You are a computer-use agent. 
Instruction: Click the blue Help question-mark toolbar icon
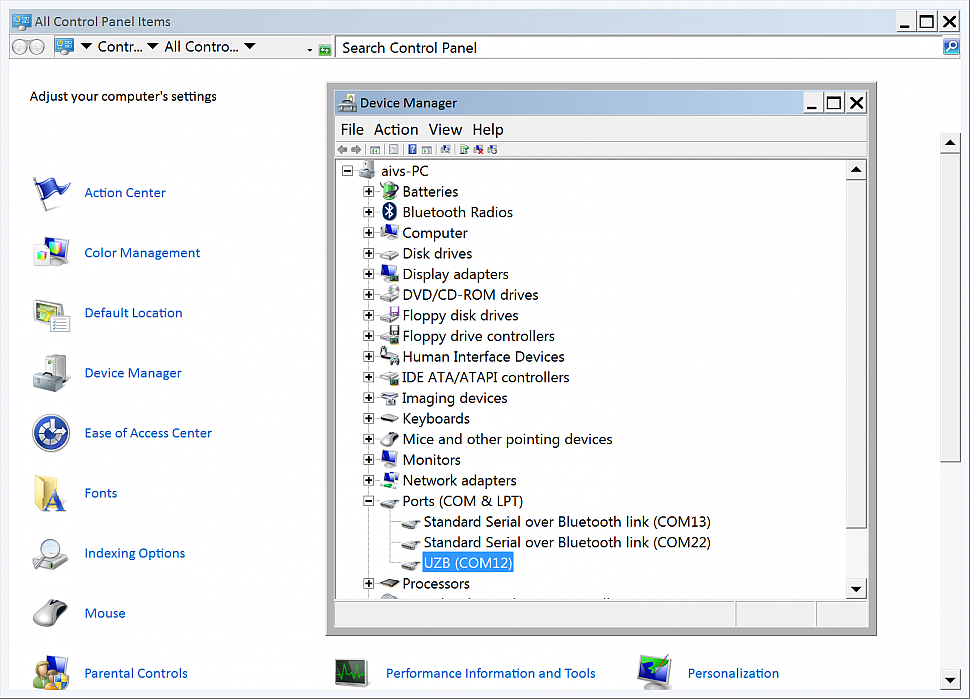point(413,150)
